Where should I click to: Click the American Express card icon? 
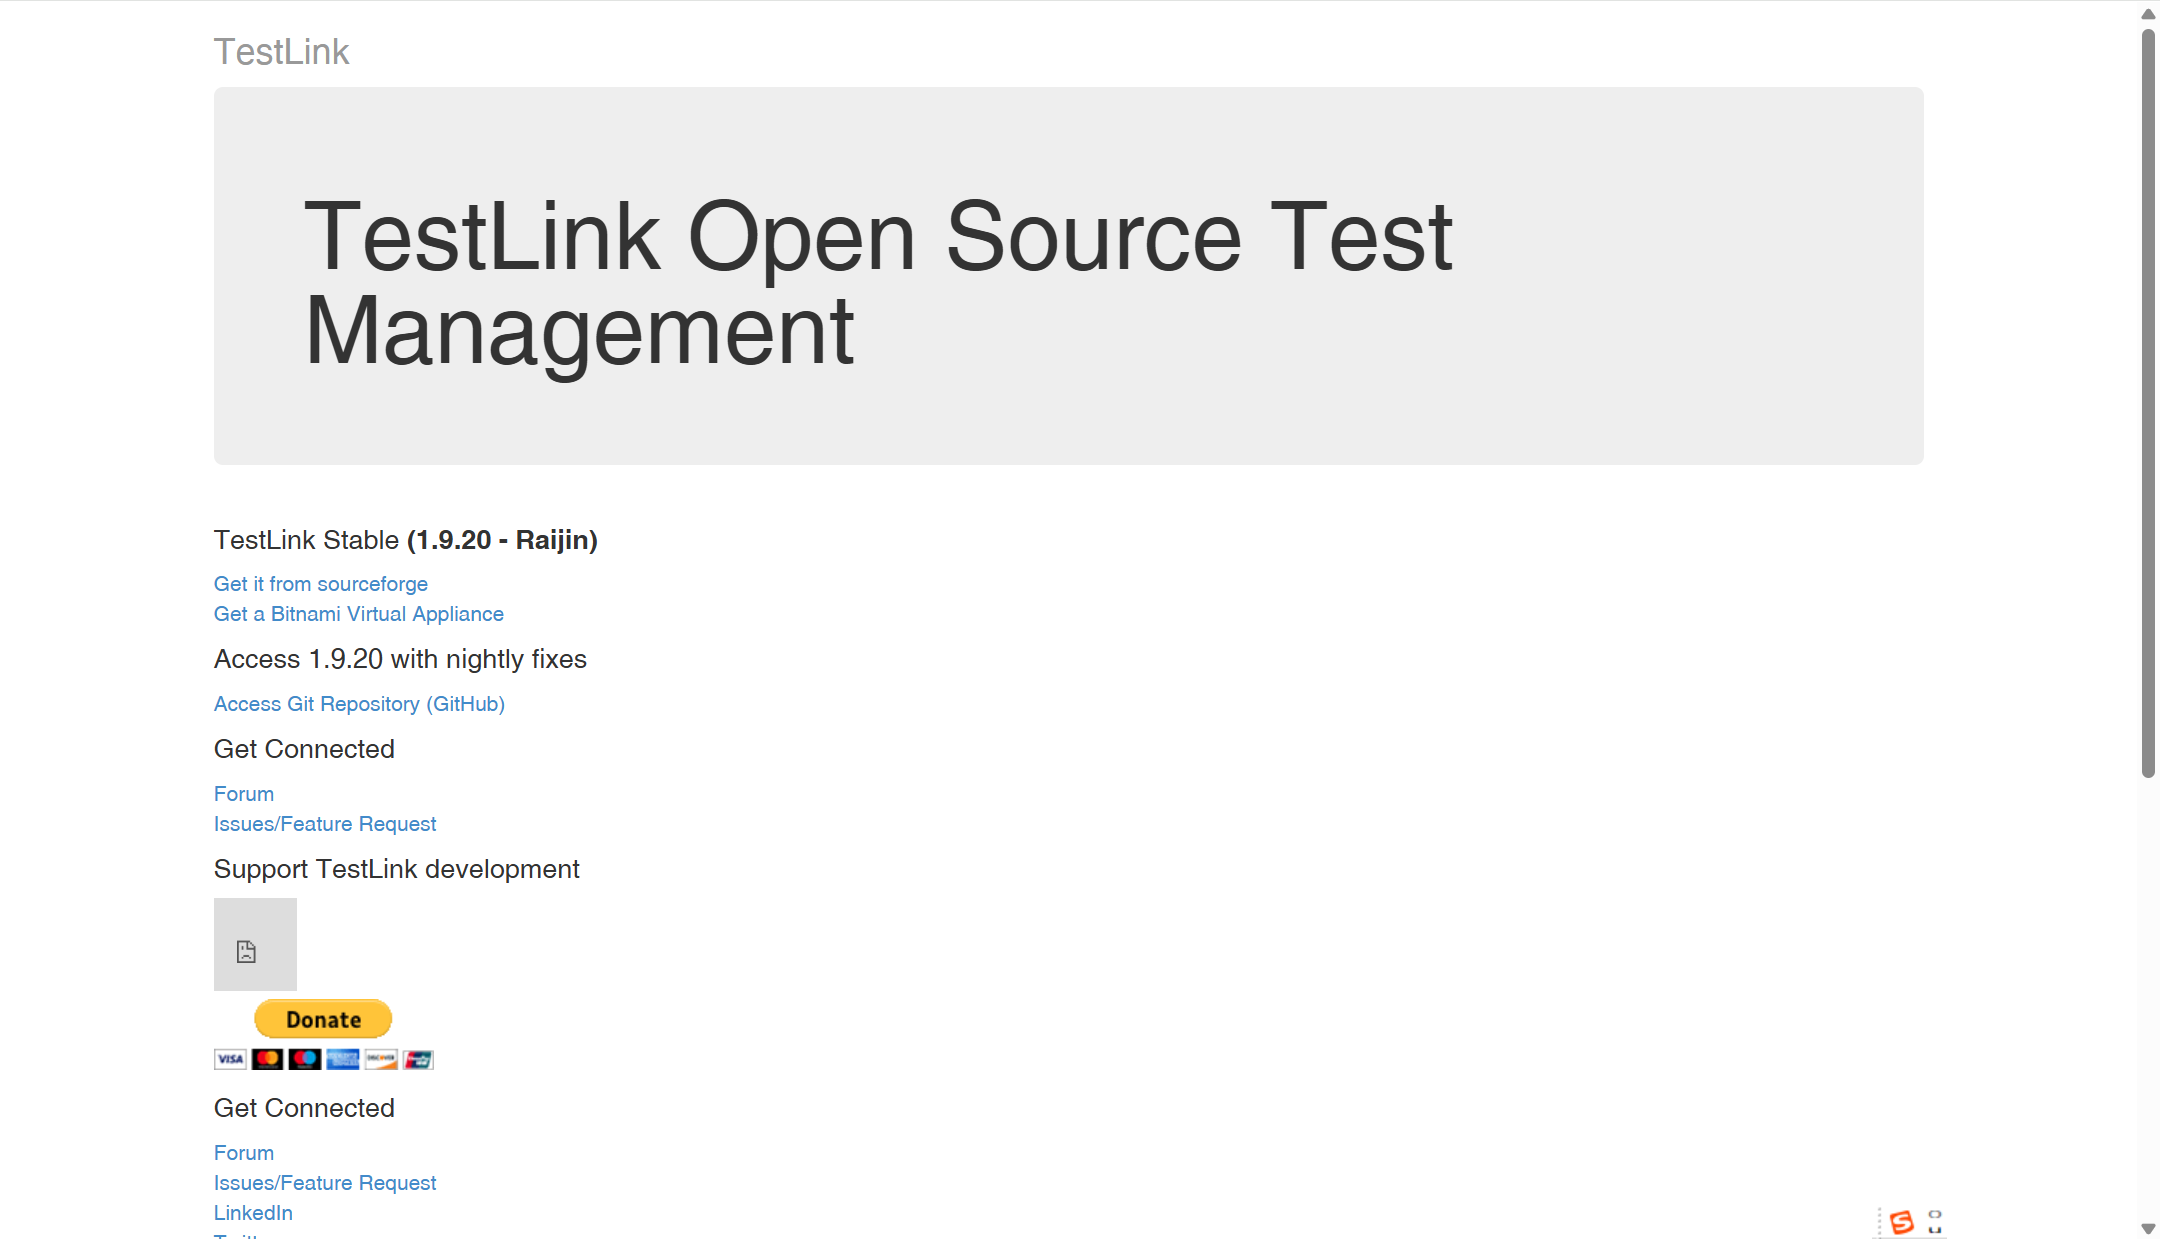pos(343,1059)
